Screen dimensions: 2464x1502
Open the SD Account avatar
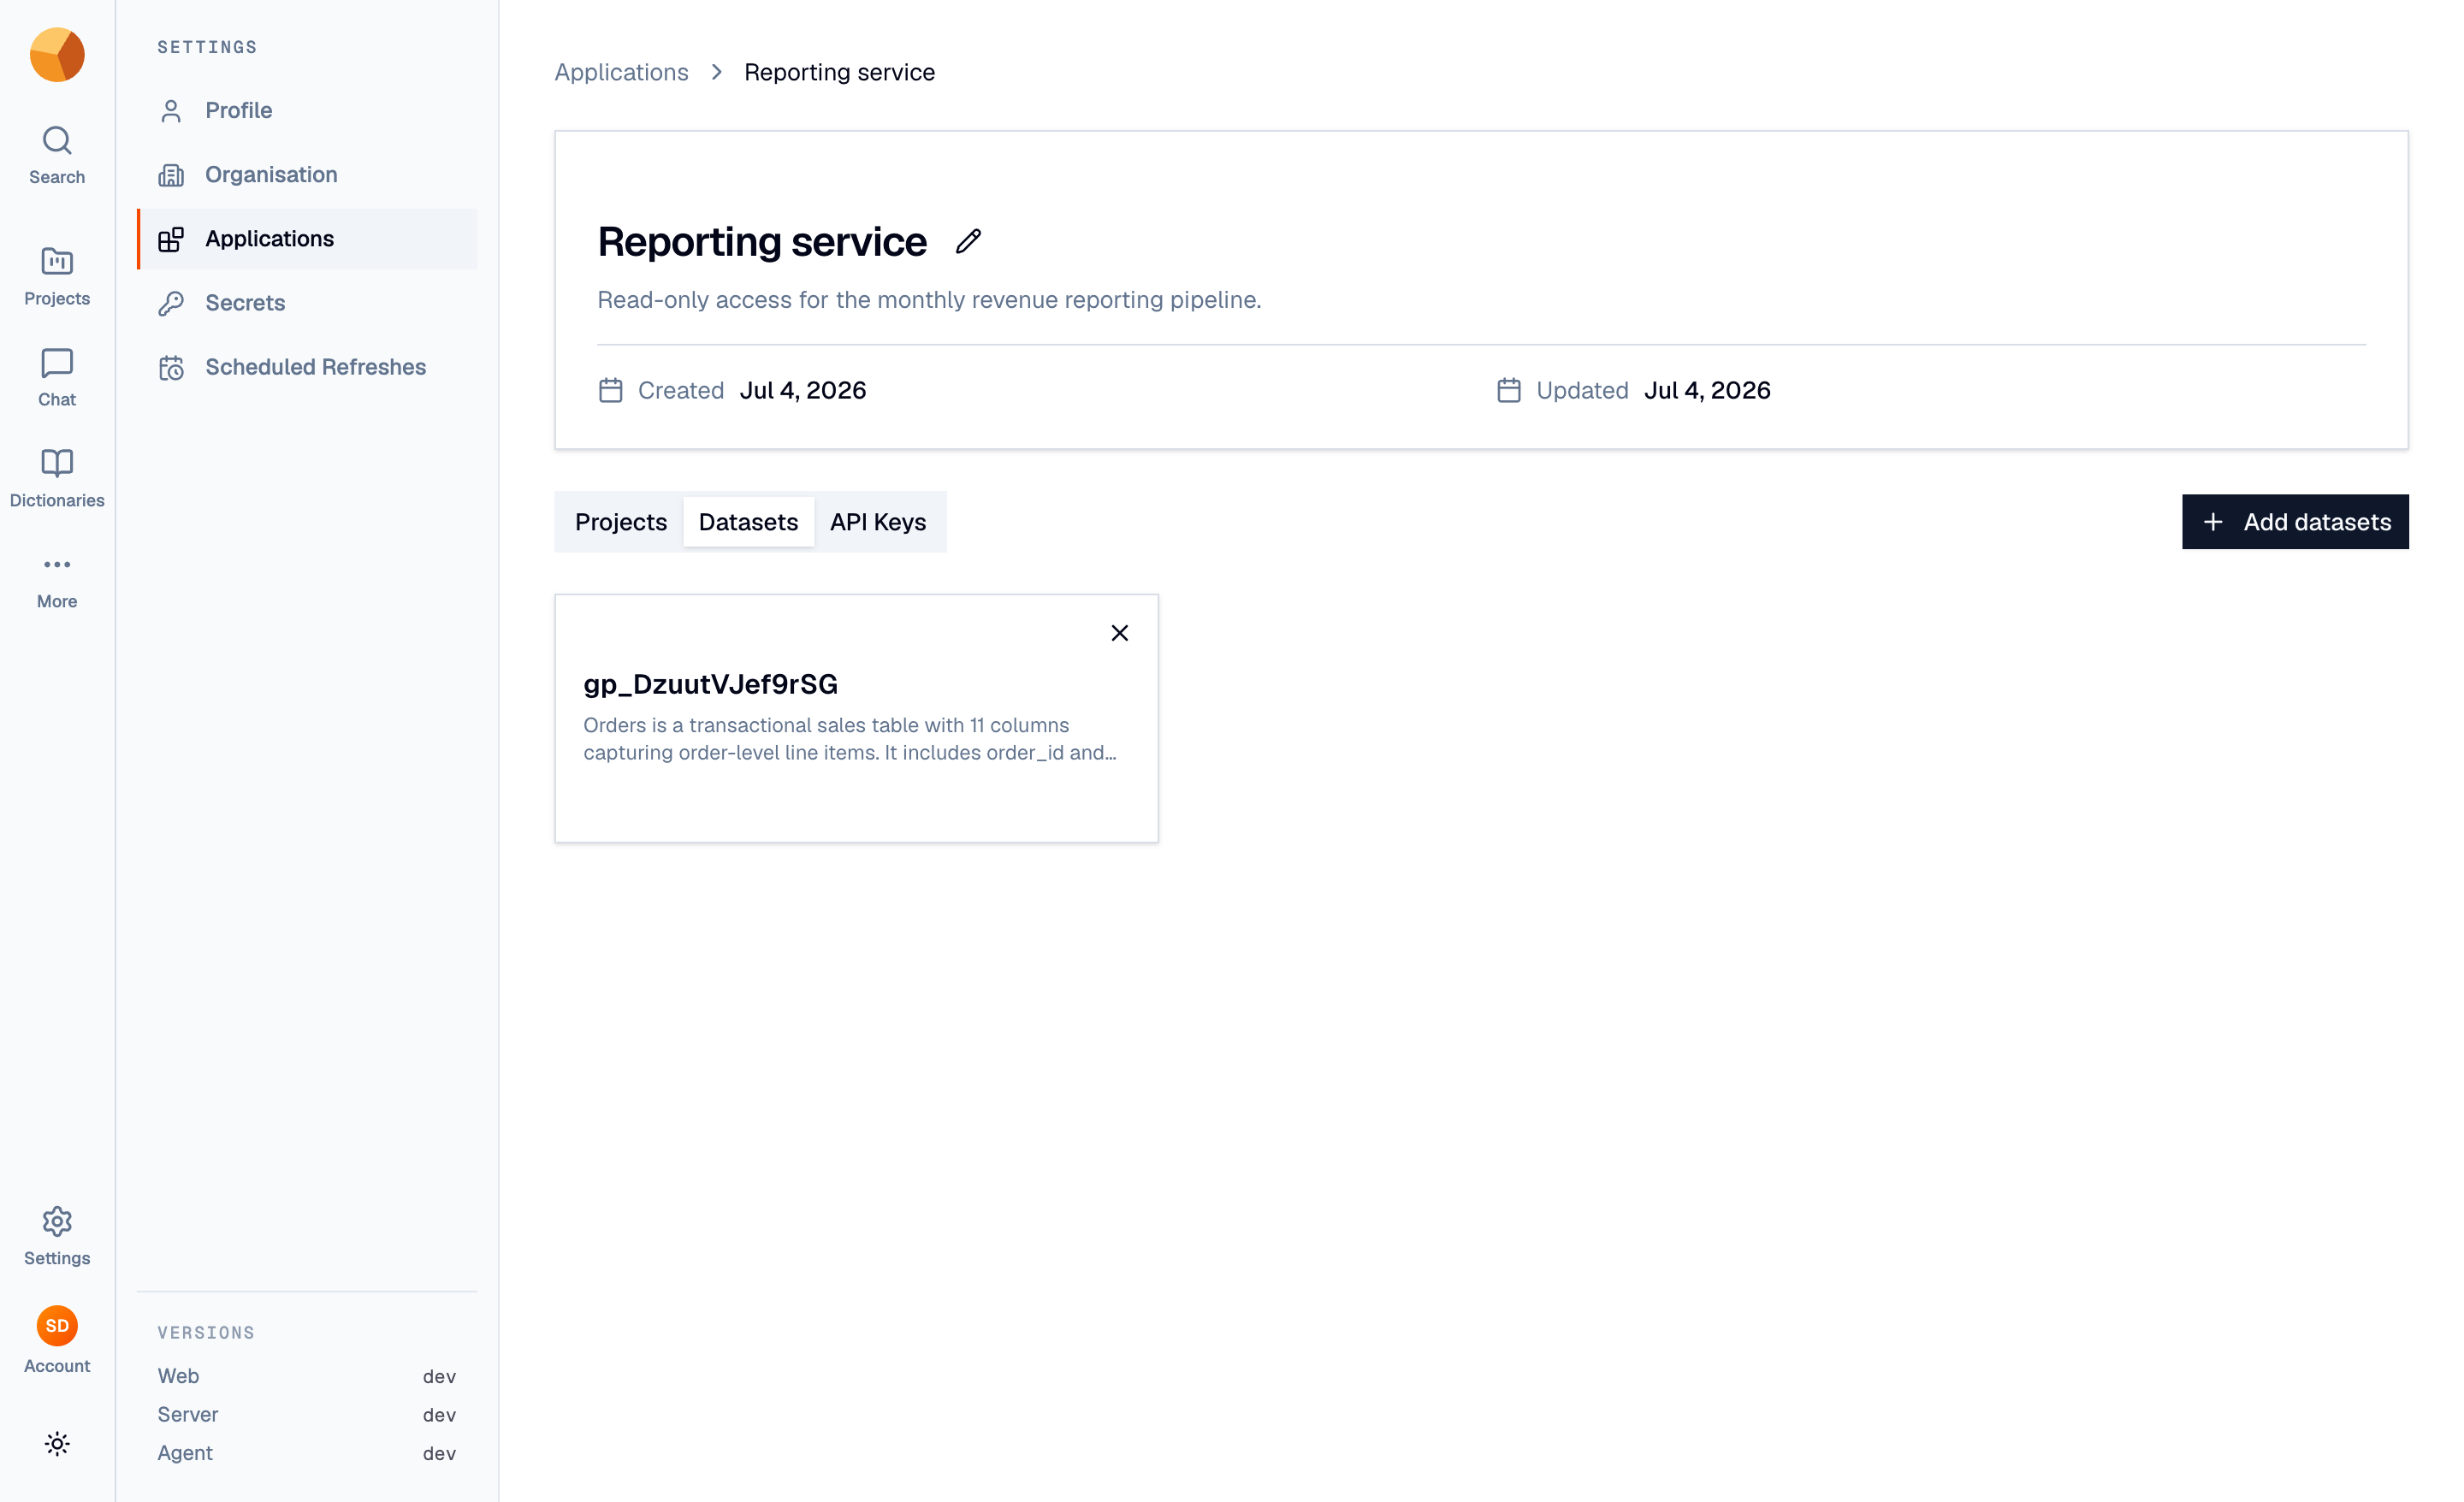(x=57, y=1326)
